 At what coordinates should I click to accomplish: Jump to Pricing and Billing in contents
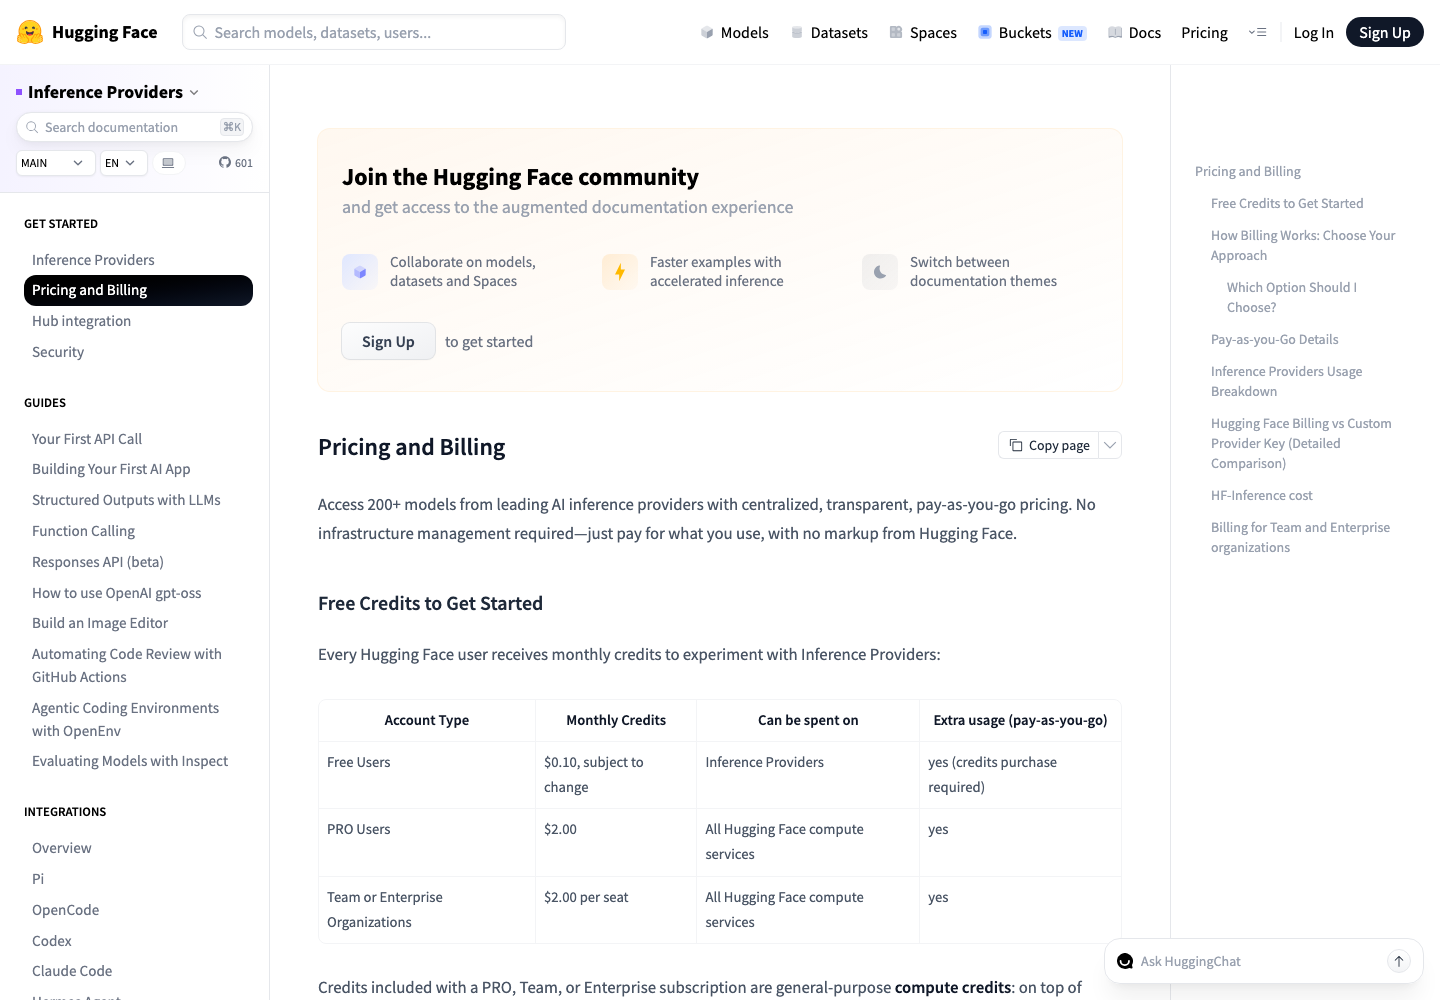1248,172
